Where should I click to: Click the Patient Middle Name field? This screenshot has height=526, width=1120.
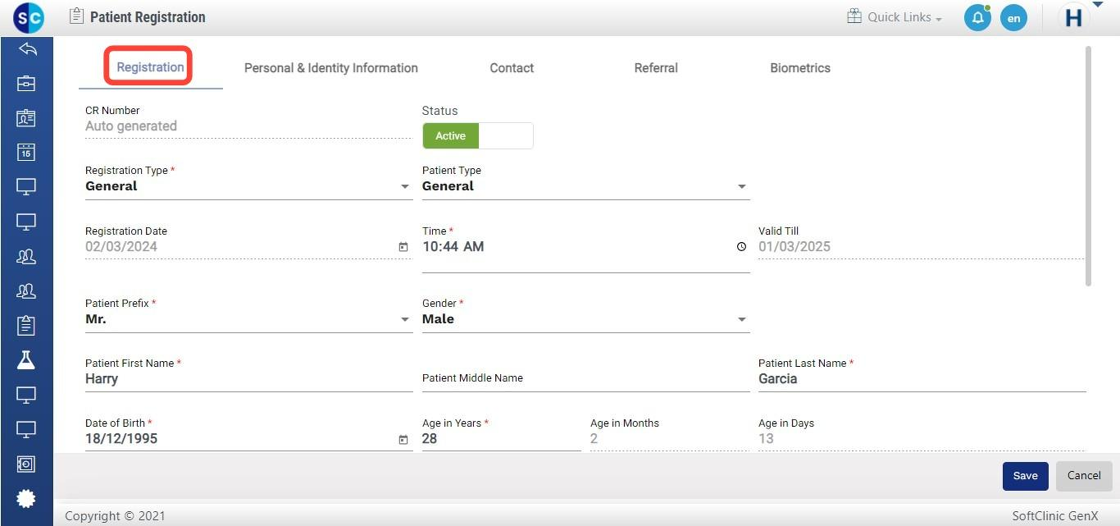click(x=586, y=378)
